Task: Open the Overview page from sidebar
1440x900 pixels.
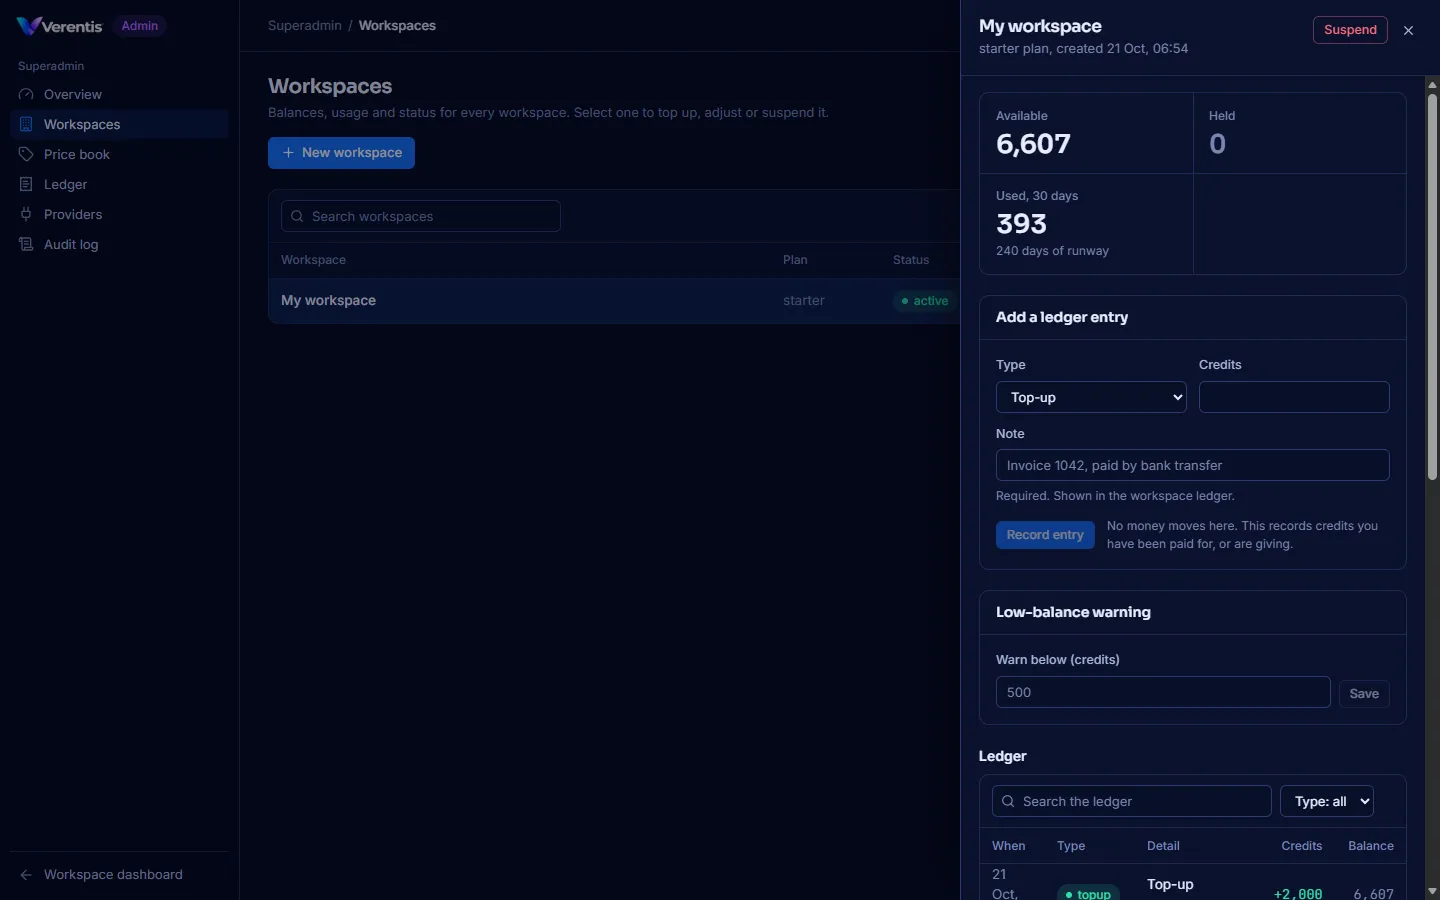Action: click(x=119, y=94)
